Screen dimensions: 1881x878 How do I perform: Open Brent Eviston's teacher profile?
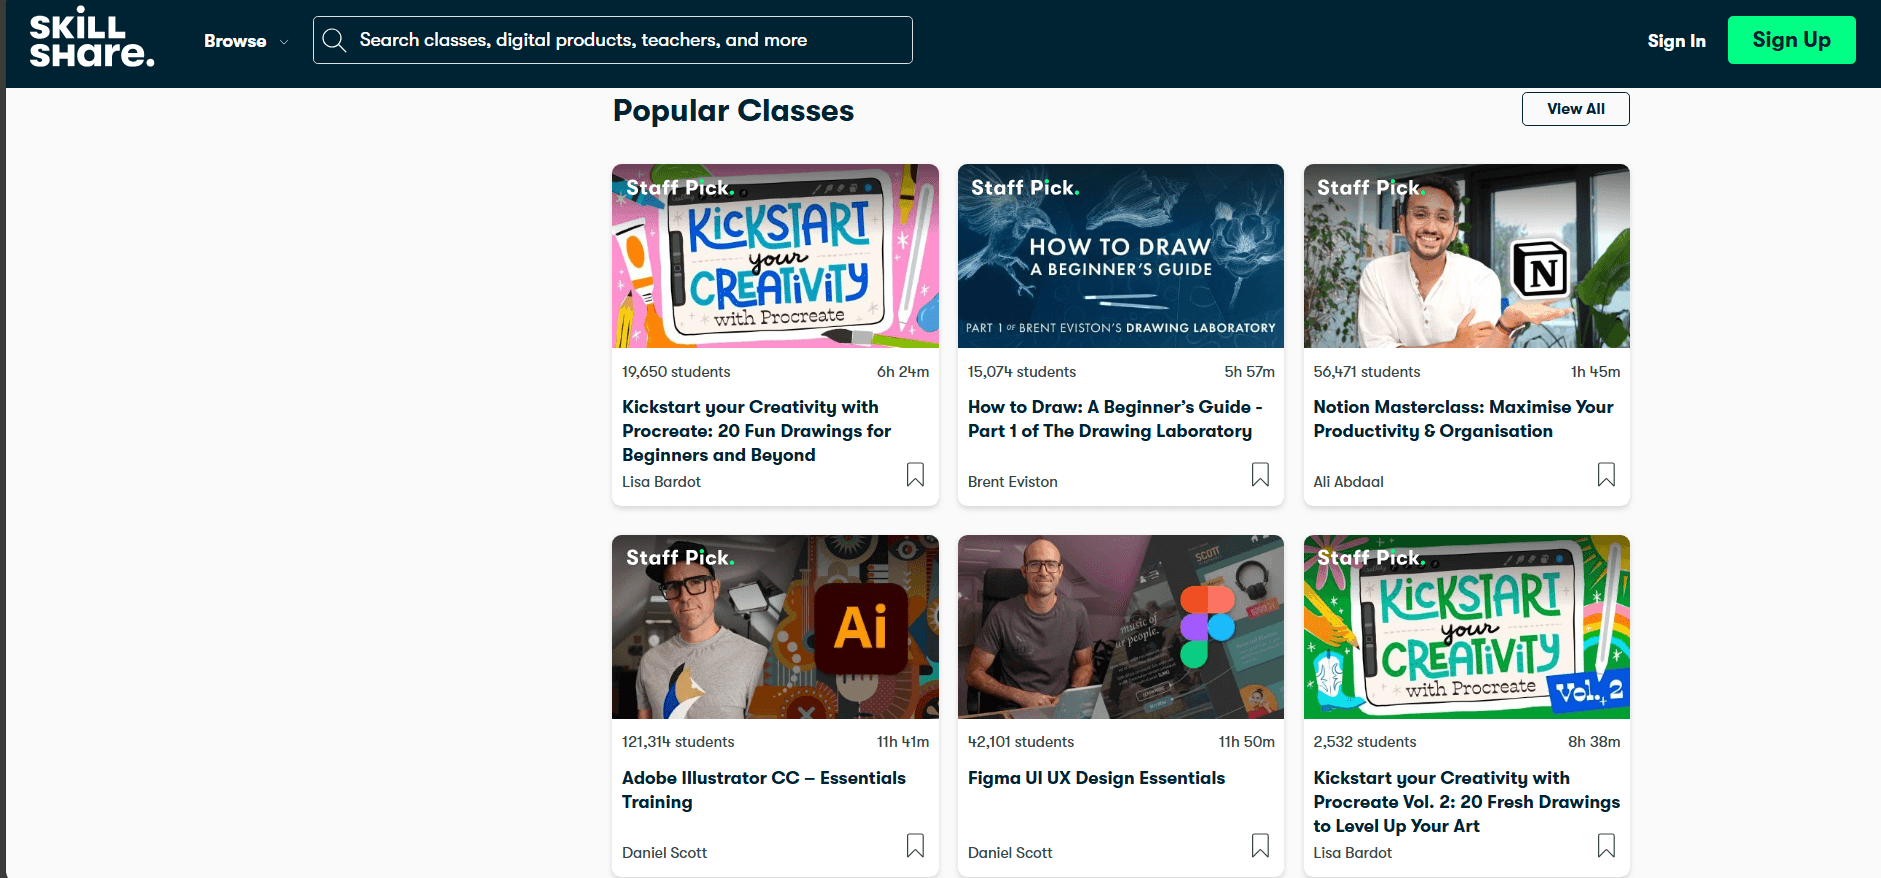pyautogui.click(x=1012, y=482)
